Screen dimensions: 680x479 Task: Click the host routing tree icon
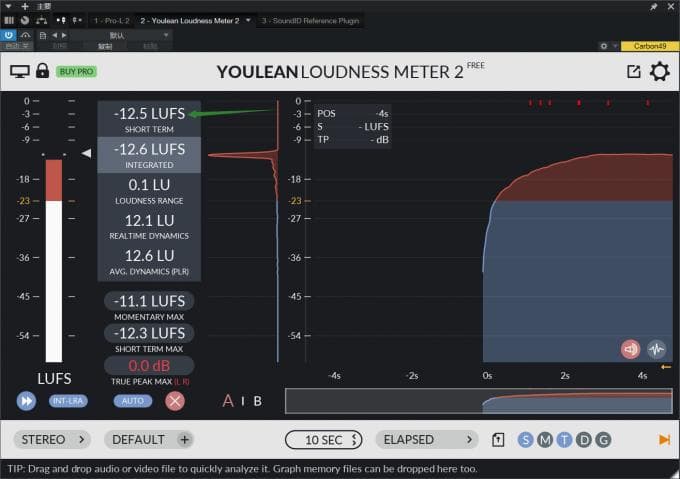(x=42, y=20)
